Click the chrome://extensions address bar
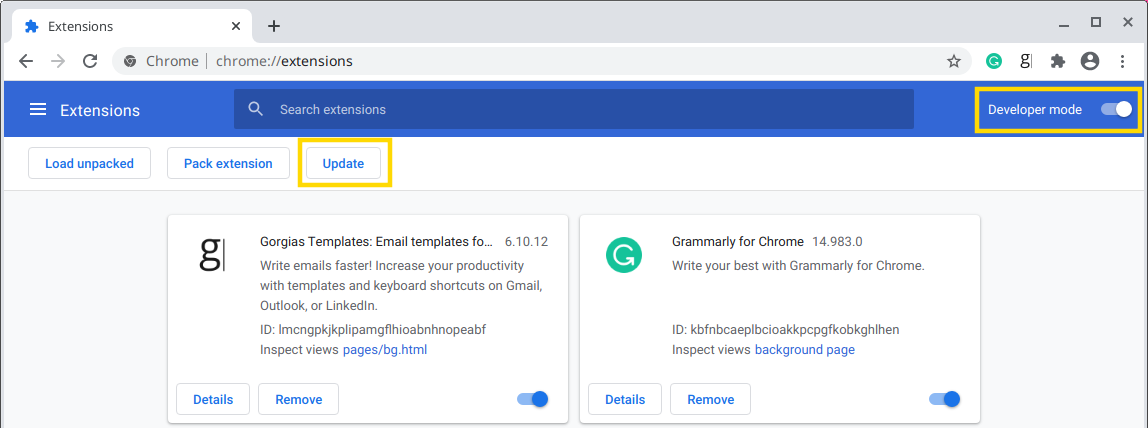Viewport: 1148px width, 428px height. click(542, 61)
